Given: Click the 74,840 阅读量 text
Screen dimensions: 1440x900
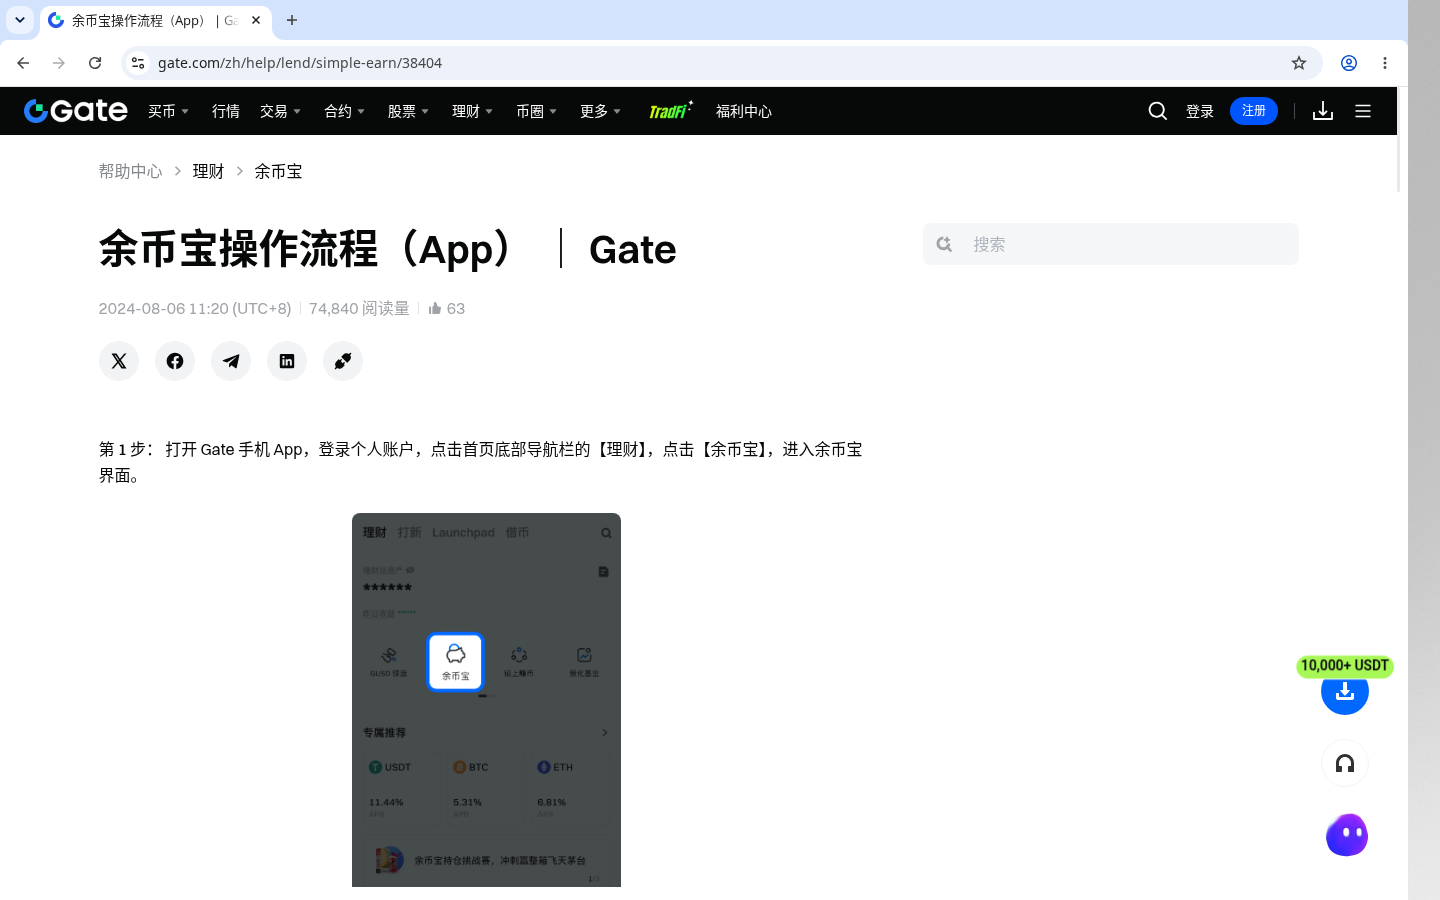Looking at the screenshot, I should coord(359,308).
